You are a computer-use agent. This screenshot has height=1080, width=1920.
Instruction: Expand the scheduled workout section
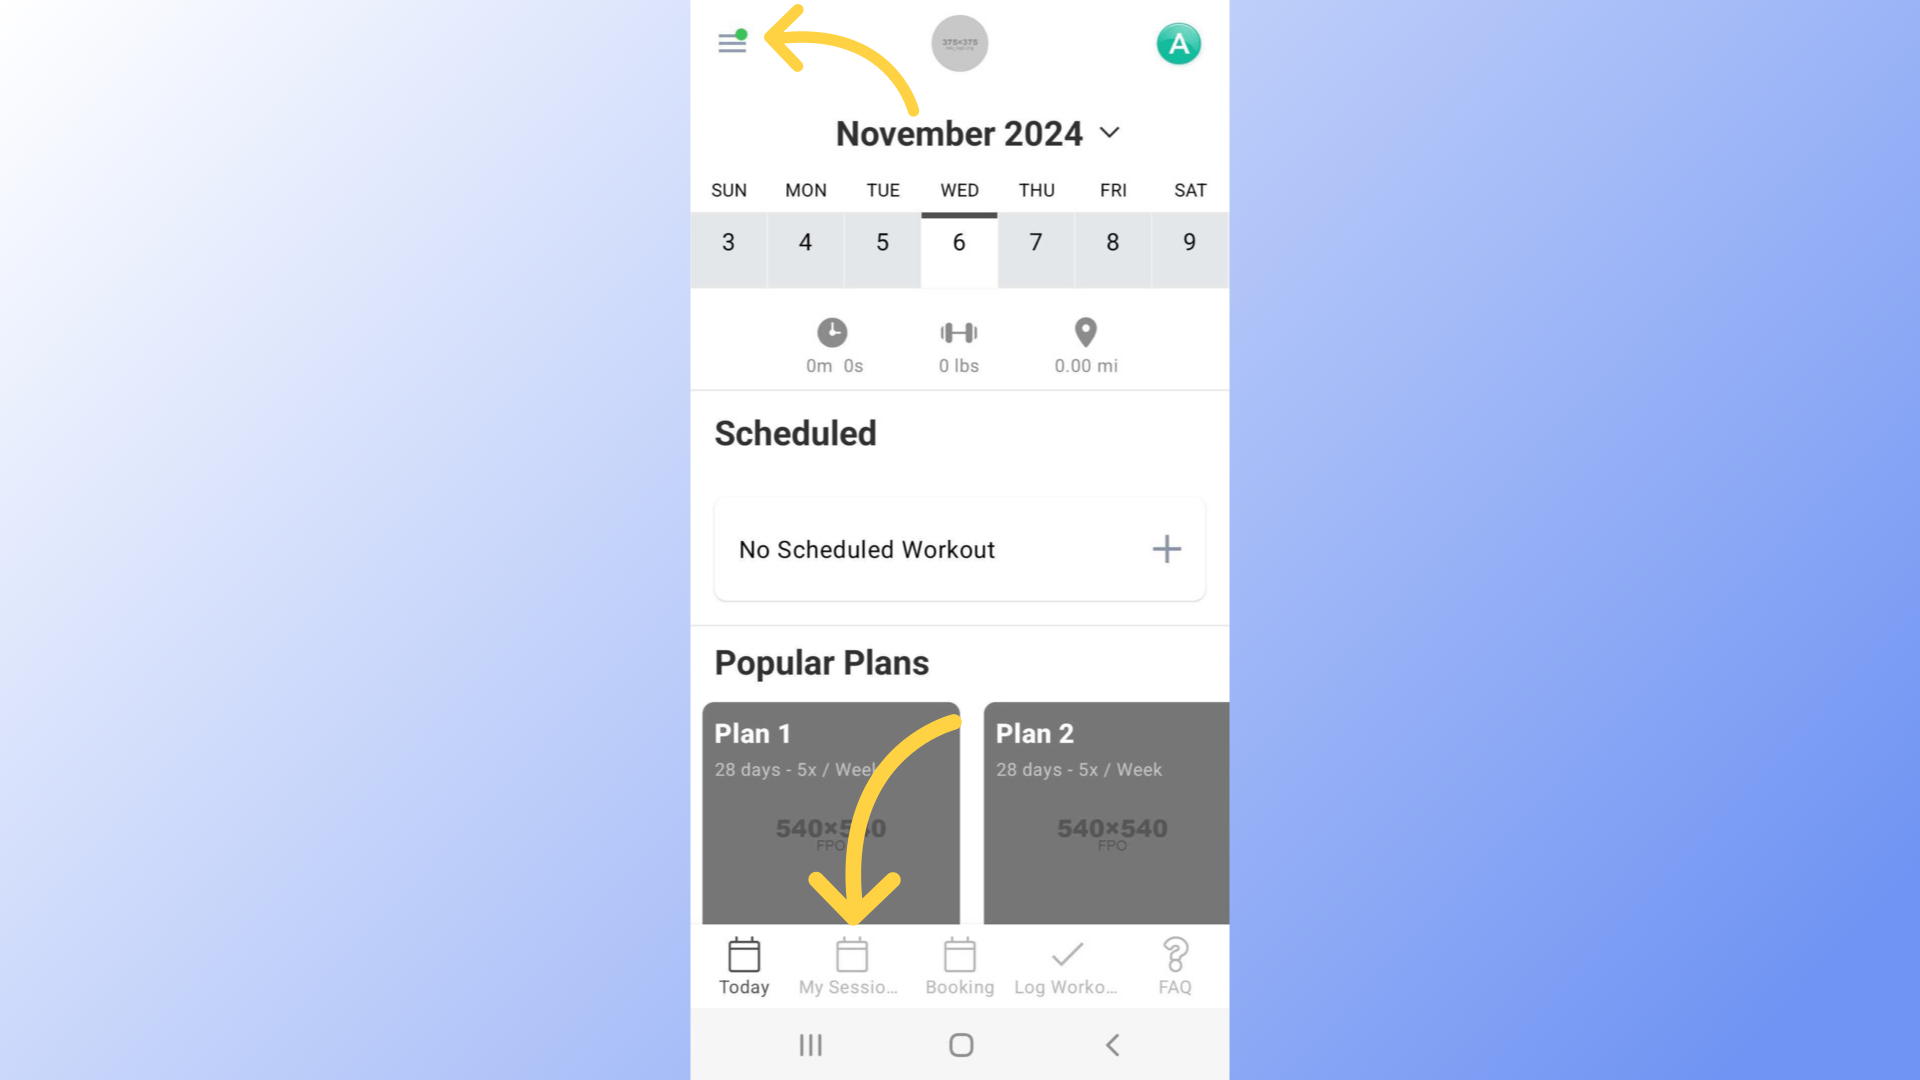tap(1166, 549)
